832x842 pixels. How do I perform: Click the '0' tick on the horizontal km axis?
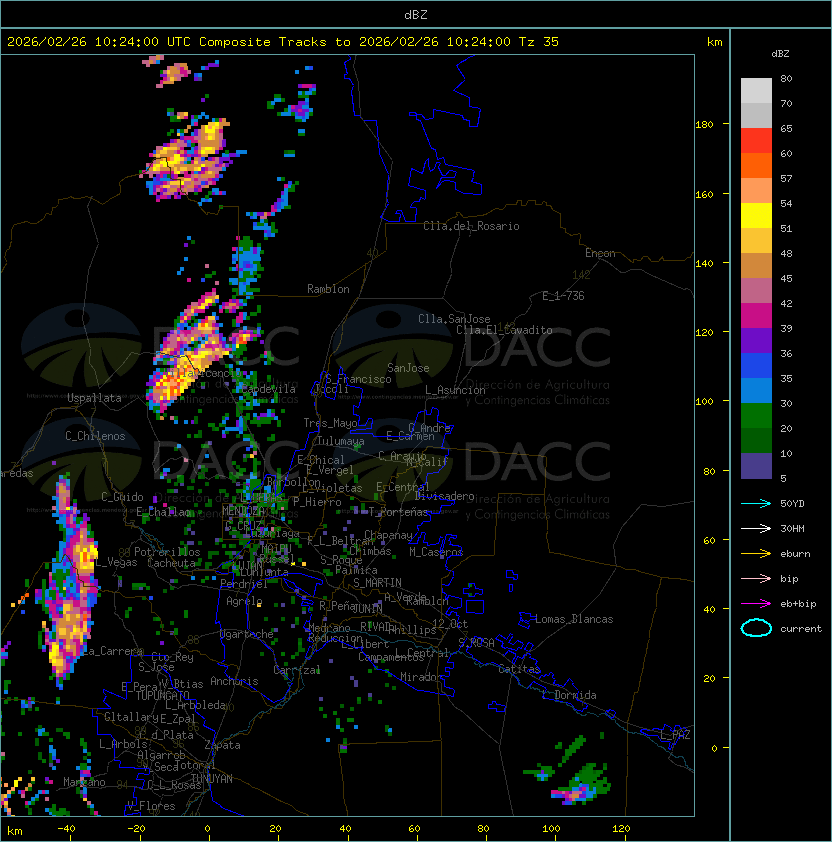(x=207, y=829)
